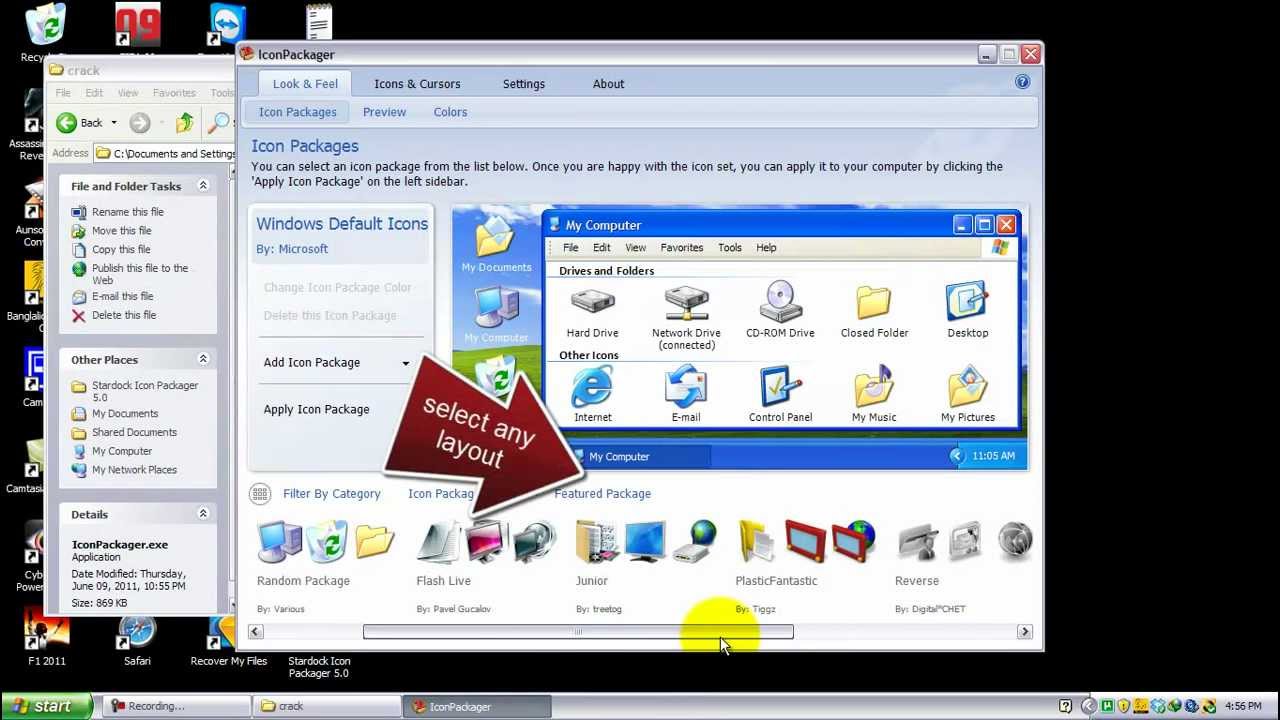Click Filter By Category
This screenshot has height=720, width=1280.
[x=331, y=493]
